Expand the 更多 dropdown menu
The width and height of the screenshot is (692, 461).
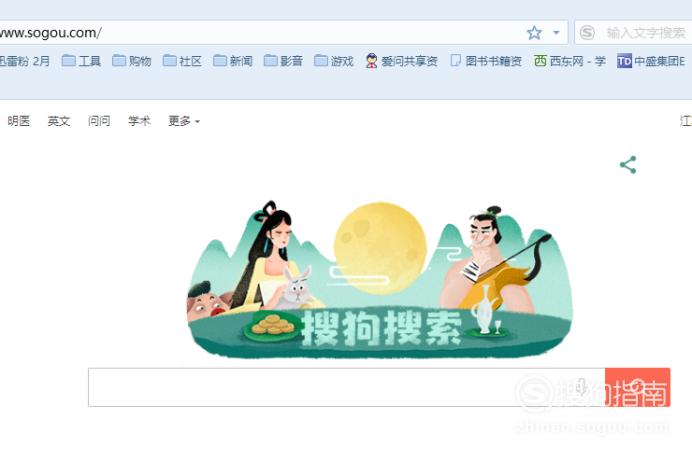pos(184,121)
